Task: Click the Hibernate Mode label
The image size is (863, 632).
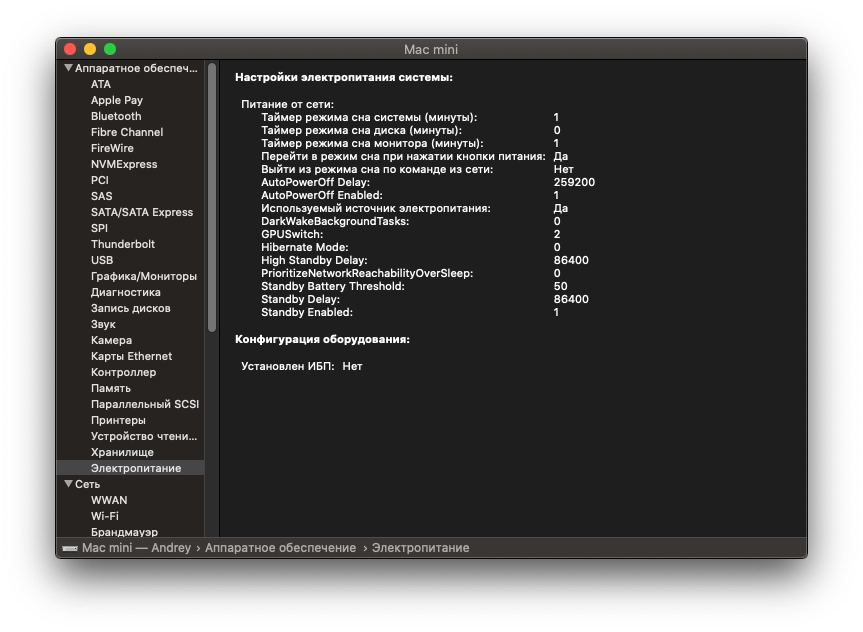Action: [304, 247]
